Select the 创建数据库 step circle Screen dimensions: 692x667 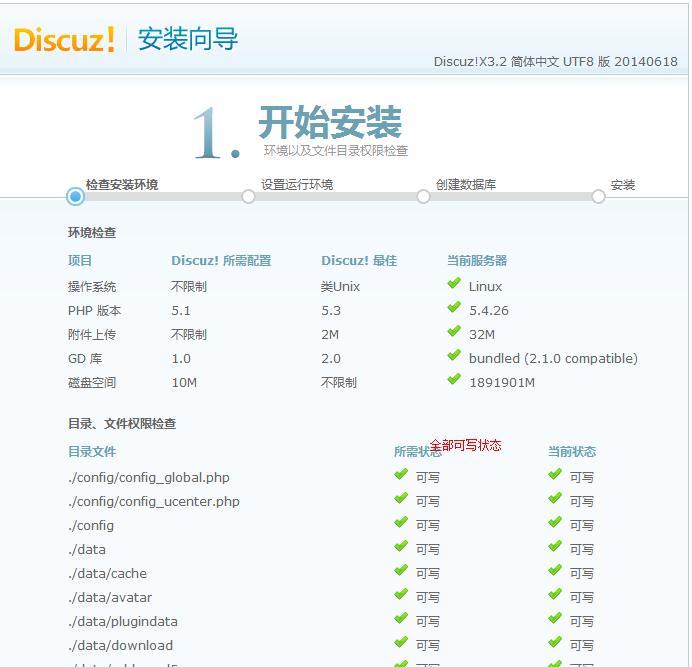click(x=423, y=196)
